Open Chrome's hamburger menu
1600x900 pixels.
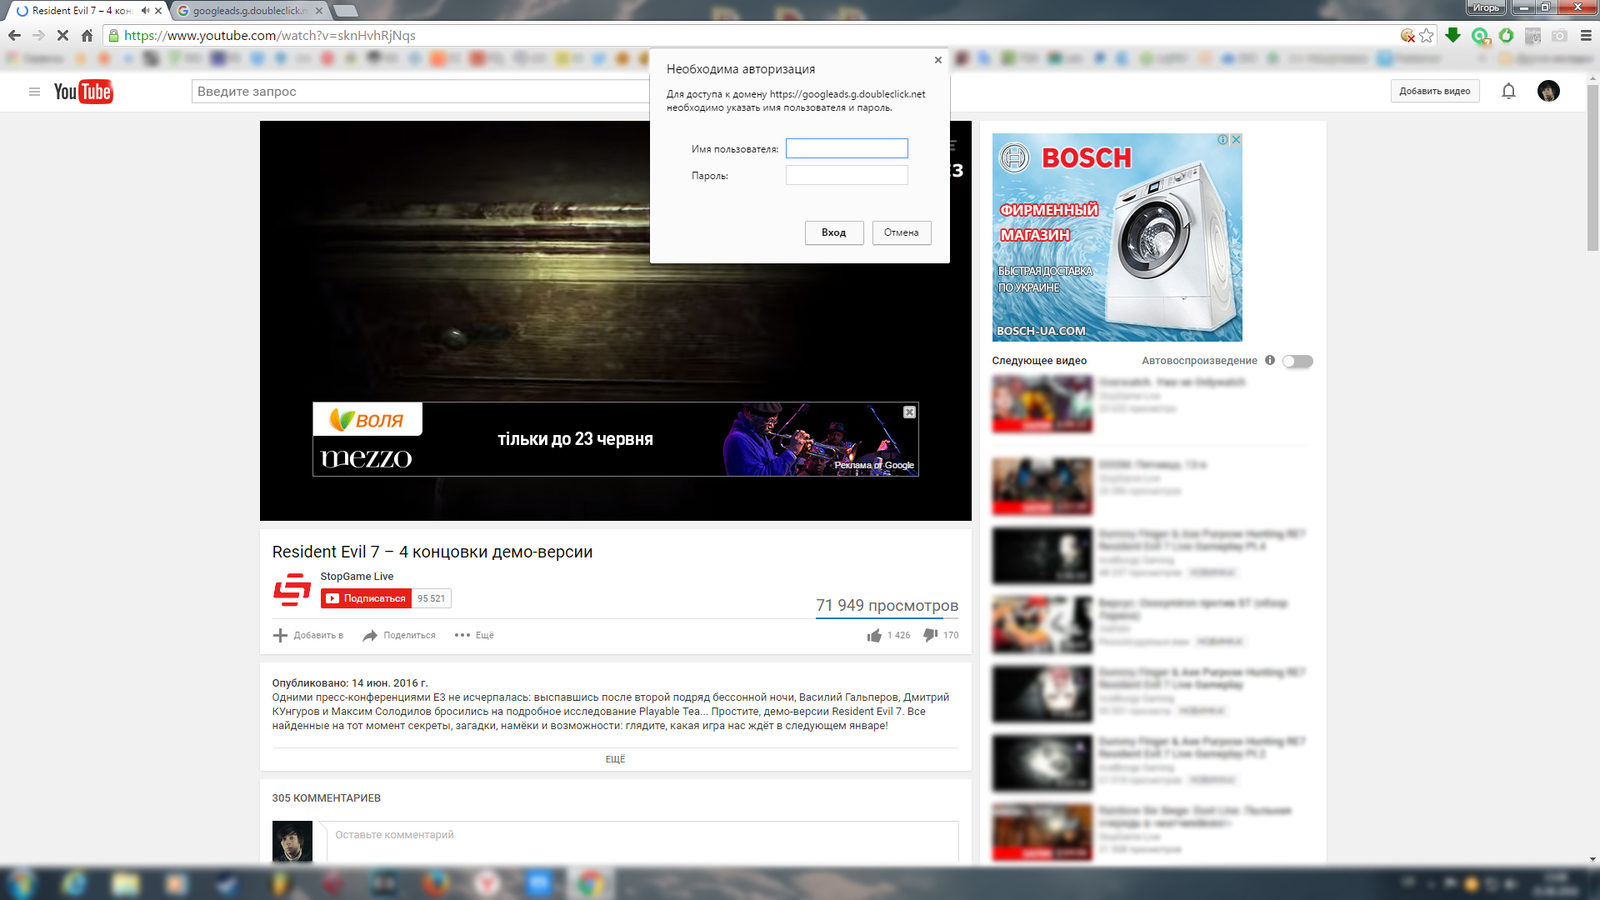[x=1586, y=35]
